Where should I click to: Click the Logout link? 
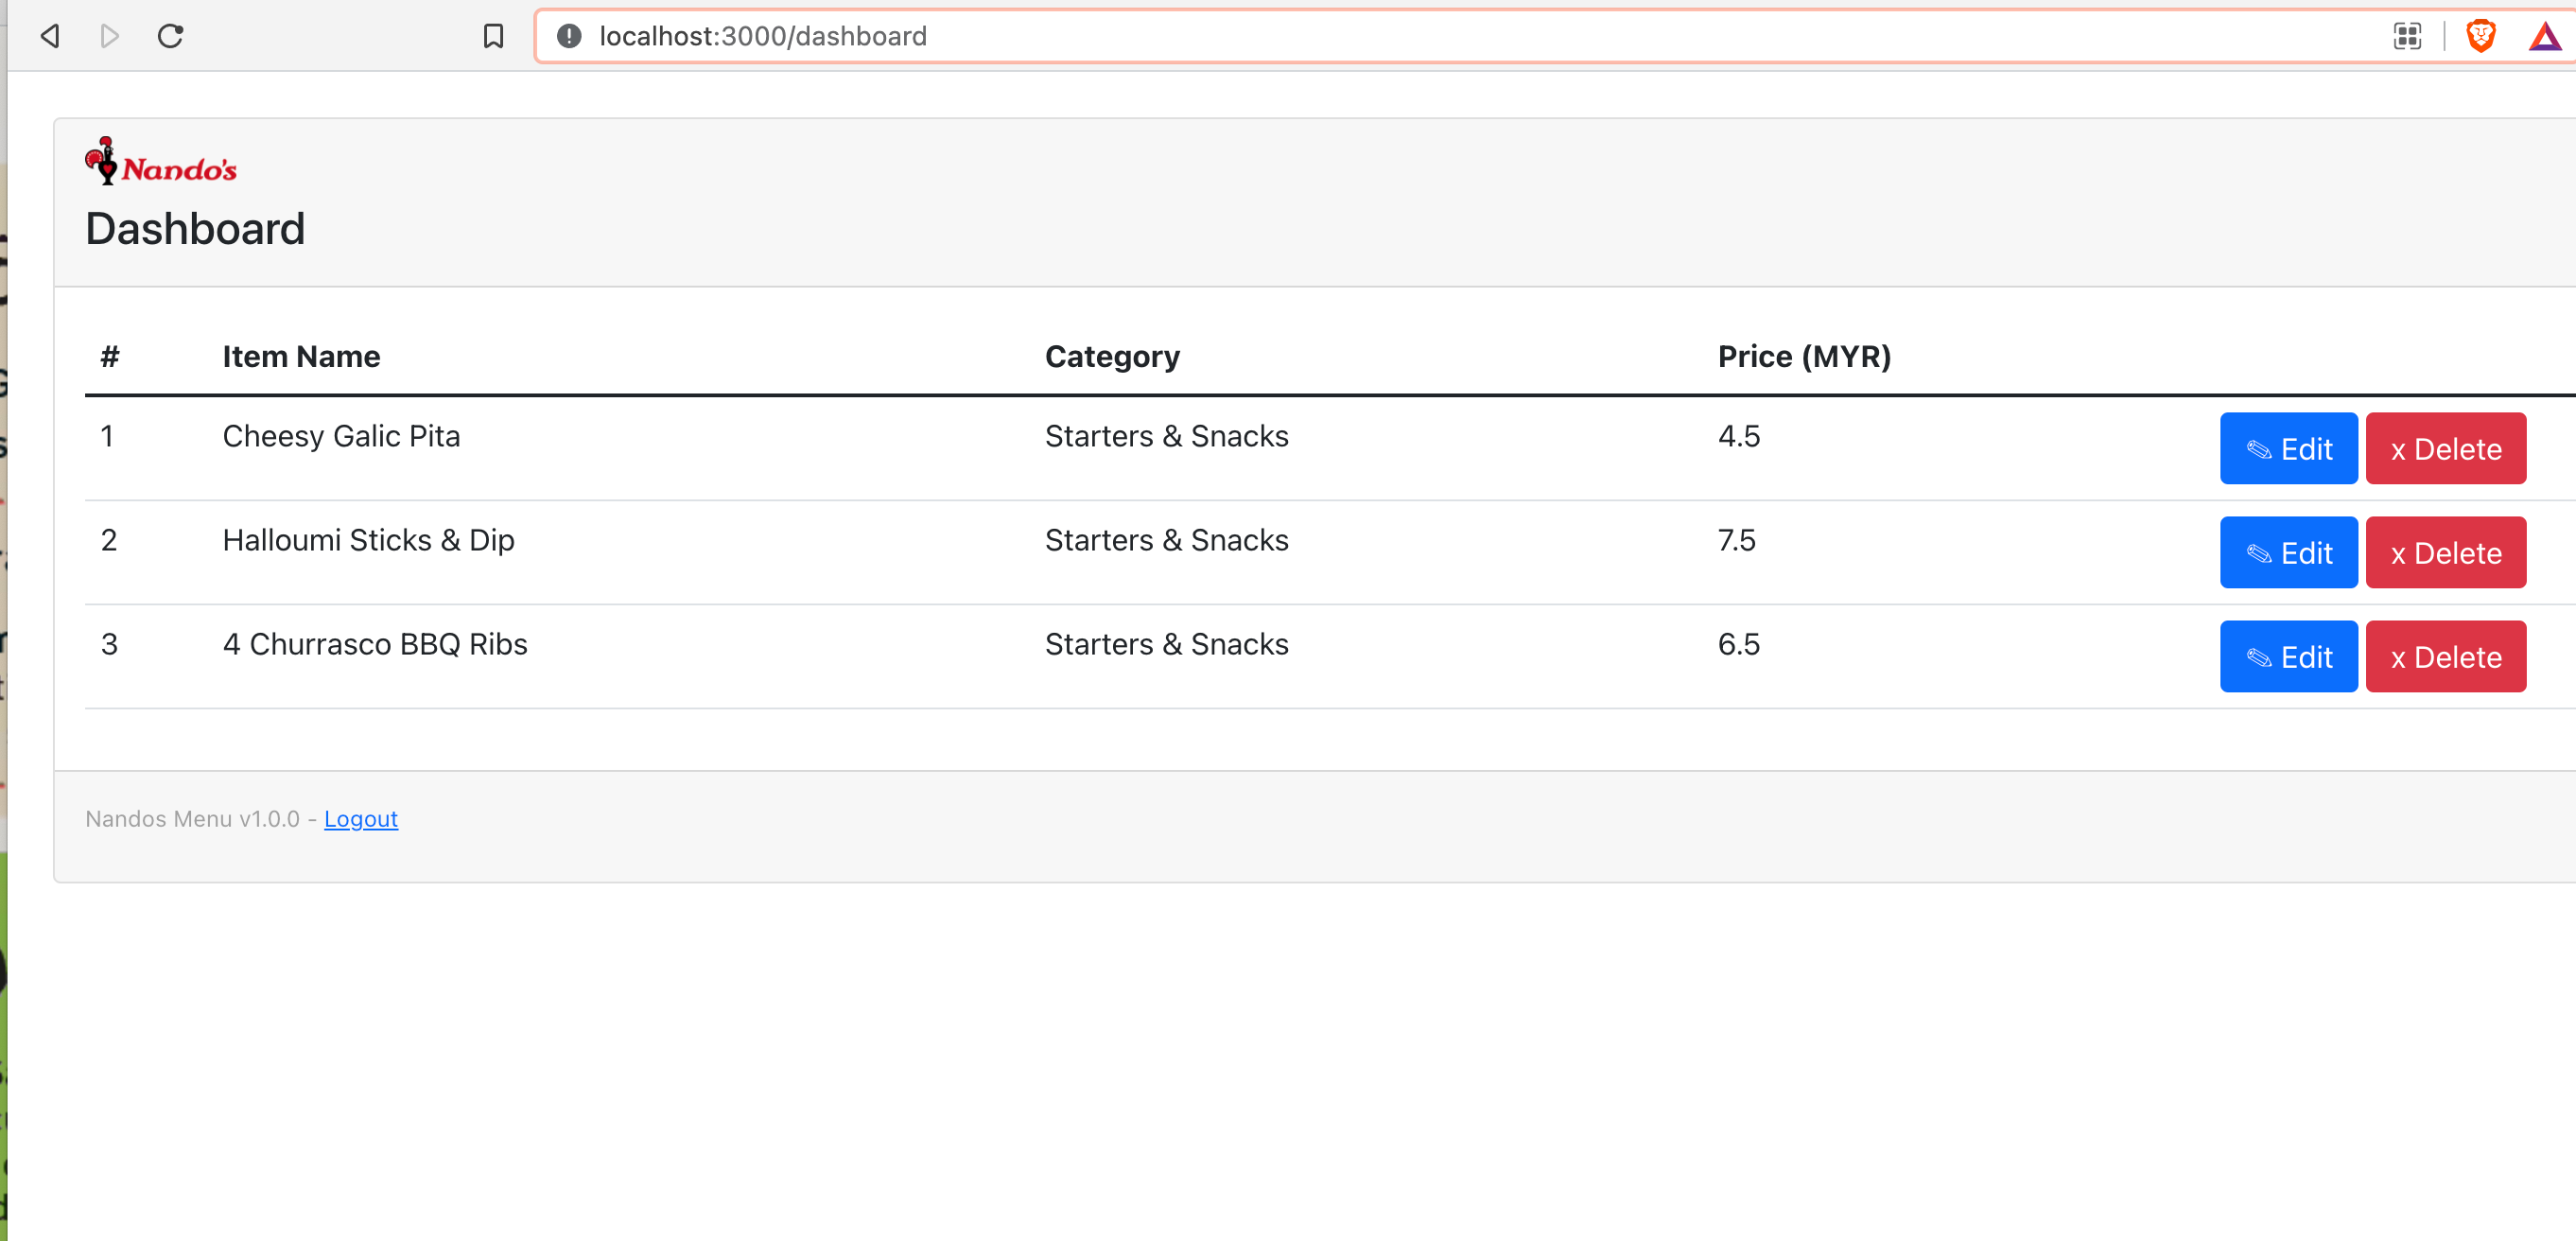361,819
